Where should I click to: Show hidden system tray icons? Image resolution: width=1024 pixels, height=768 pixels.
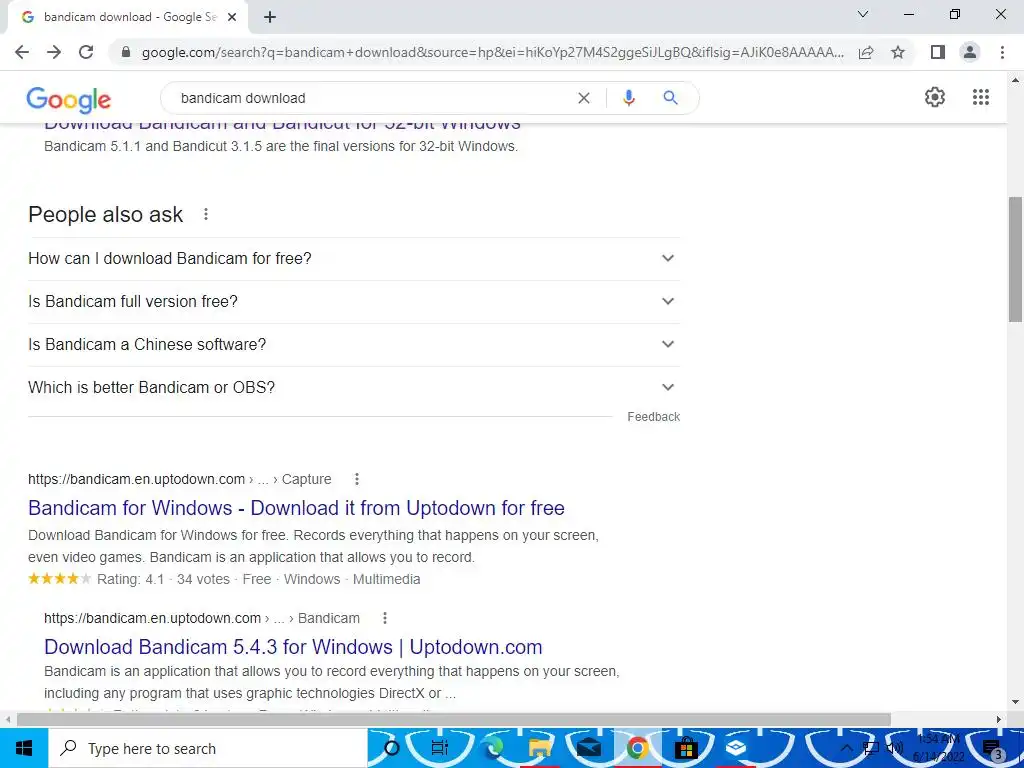tap(846, 748)
